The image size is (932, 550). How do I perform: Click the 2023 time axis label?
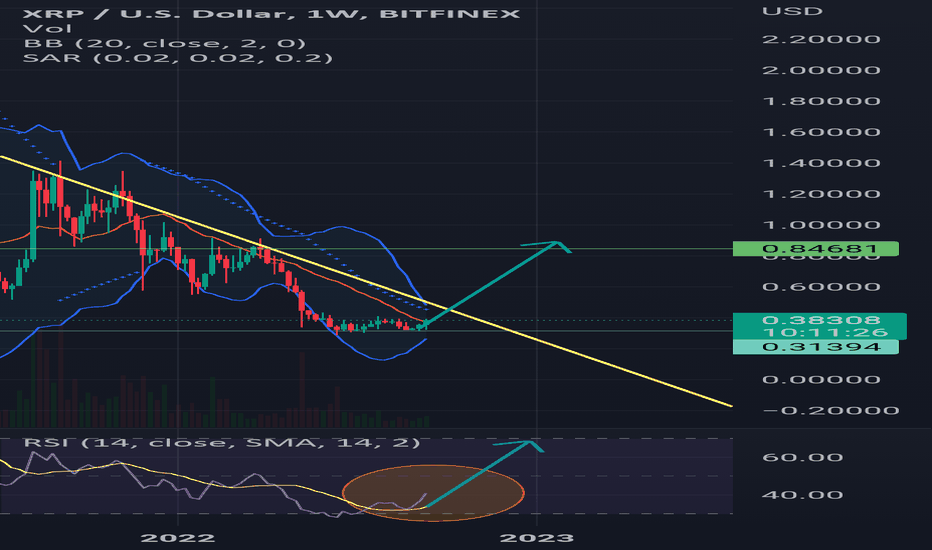[x=537, y=538]
